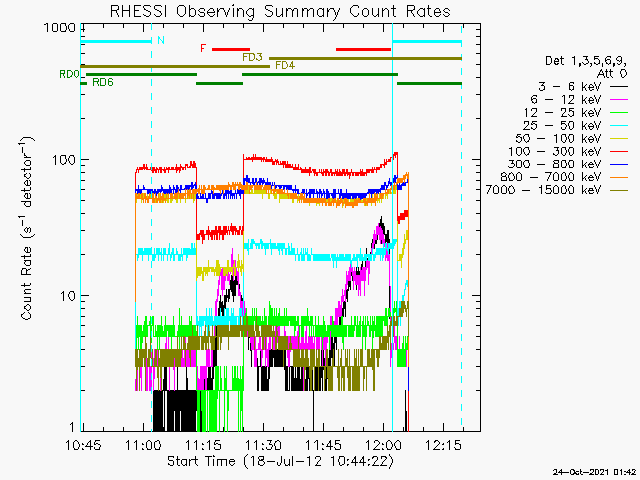Click the 10:45 time axis label
The image size is (640, 480).
(x=83, y=445)
